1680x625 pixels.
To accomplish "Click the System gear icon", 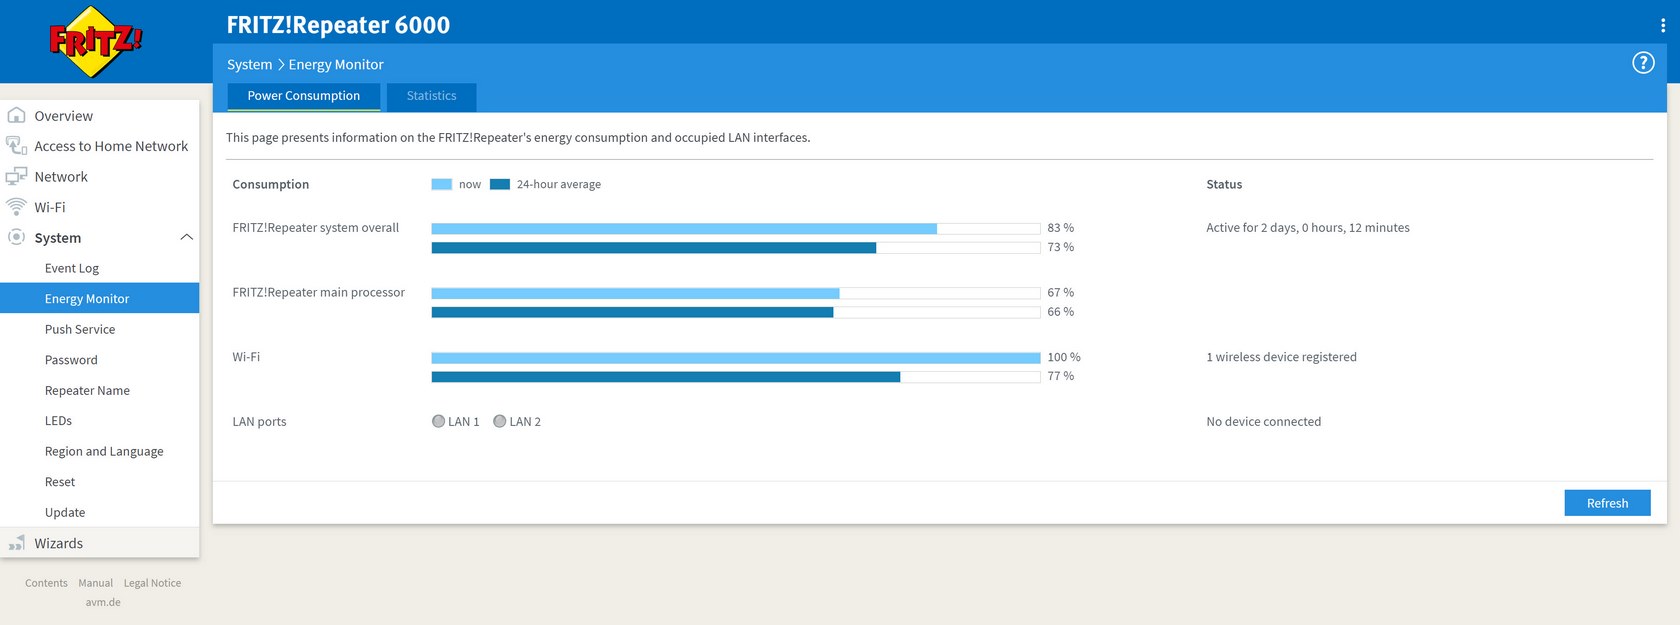I will pos(16,237).
